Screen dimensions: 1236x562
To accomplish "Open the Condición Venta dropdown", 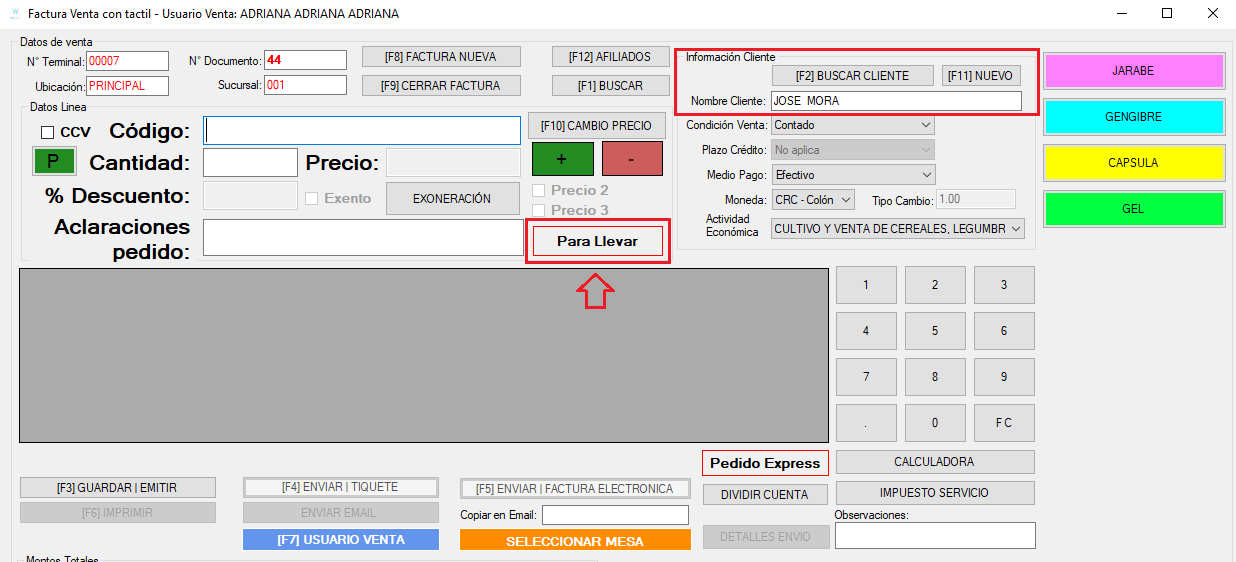I will pos(852,125).
